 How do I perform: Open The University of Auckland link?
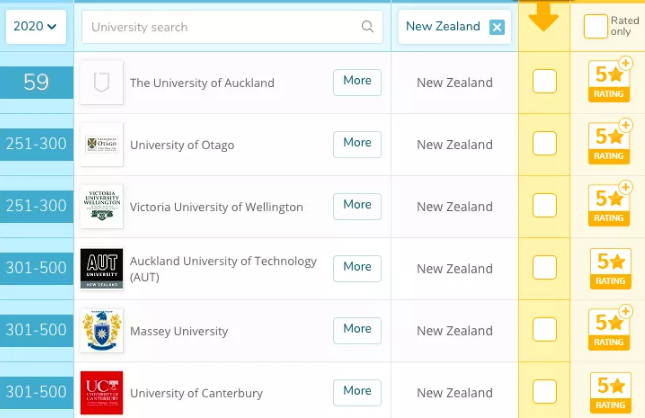point(202,83)
